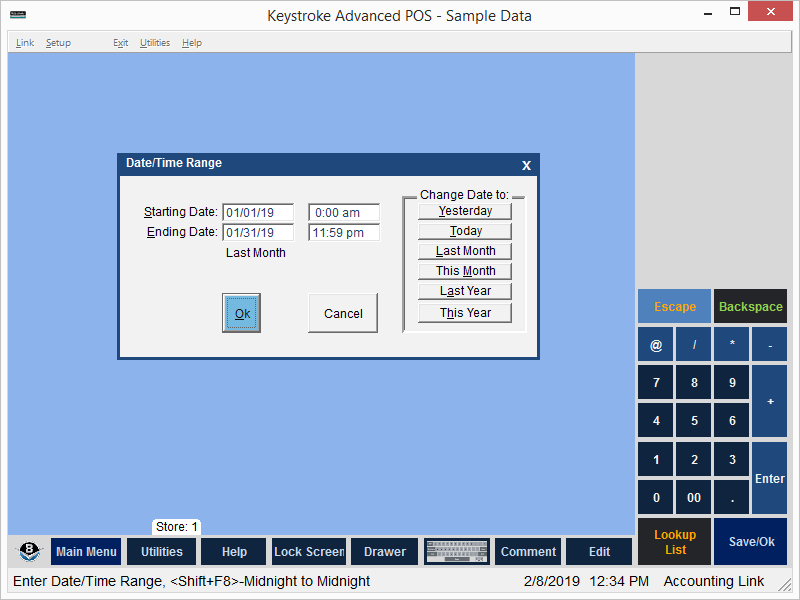Screen dimensions: 800x600
Task: Open the Help menu in menu bar
Action: [192, 43]
